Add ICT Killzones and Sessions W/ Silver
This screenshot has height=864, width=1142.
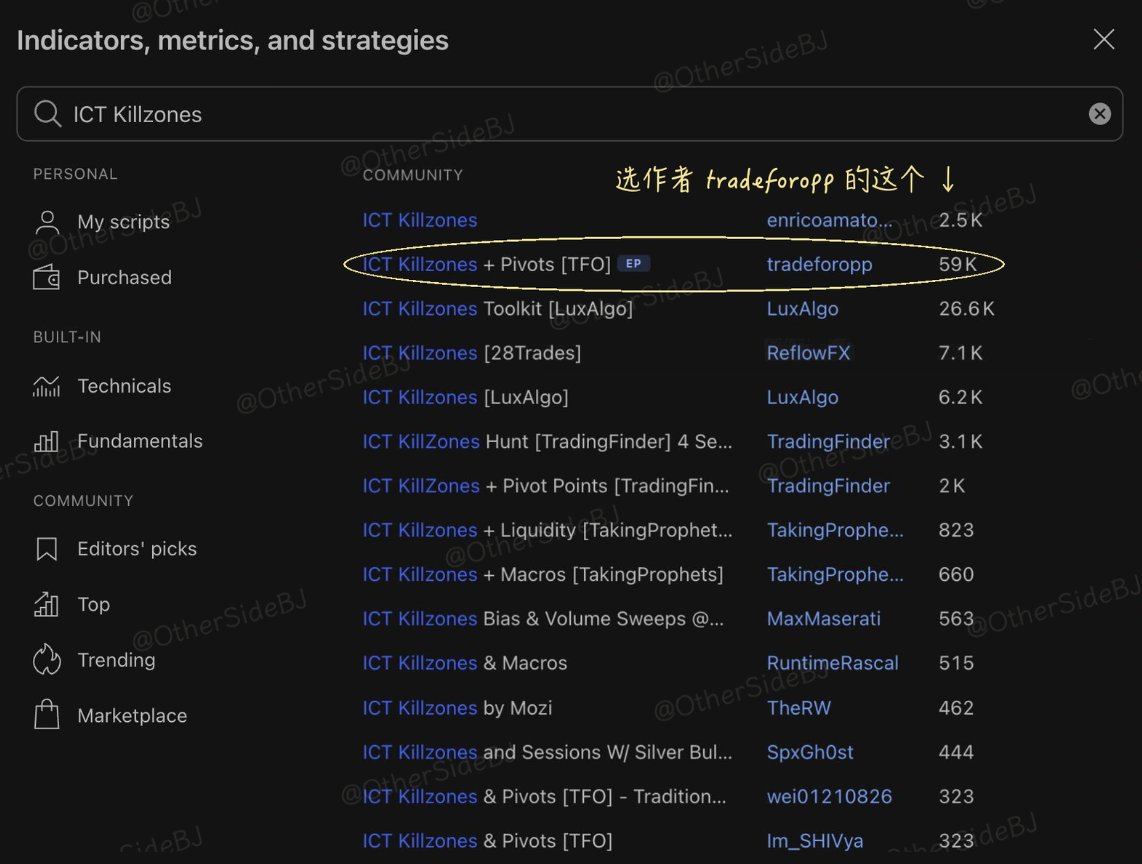click(548, 752)
